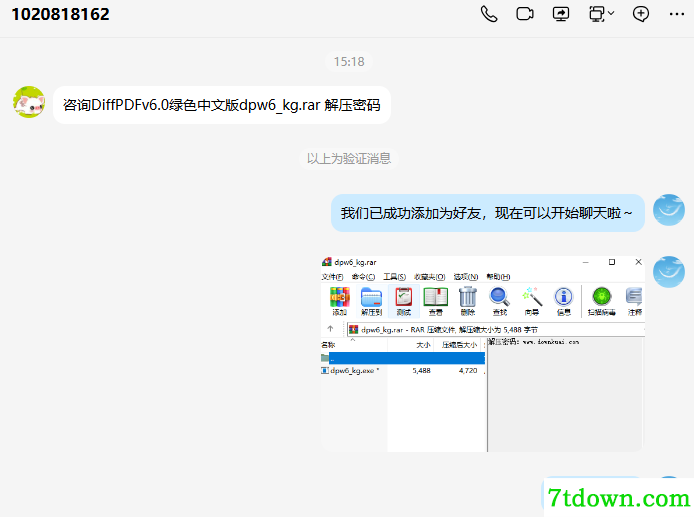Screen dimensions: 694x517
Task: Click the 扫描病毒 (Virus scan) icon in WinRAR image
Action: [601, 301]
